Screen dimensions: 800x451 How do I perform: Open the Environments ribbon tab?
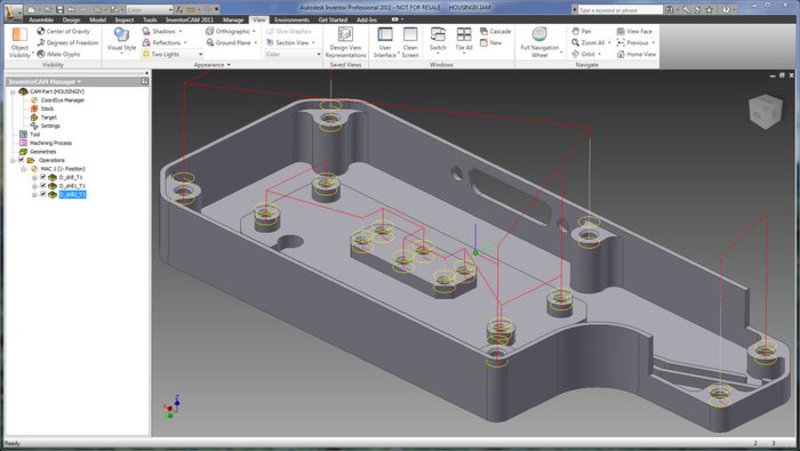(292, 19)
